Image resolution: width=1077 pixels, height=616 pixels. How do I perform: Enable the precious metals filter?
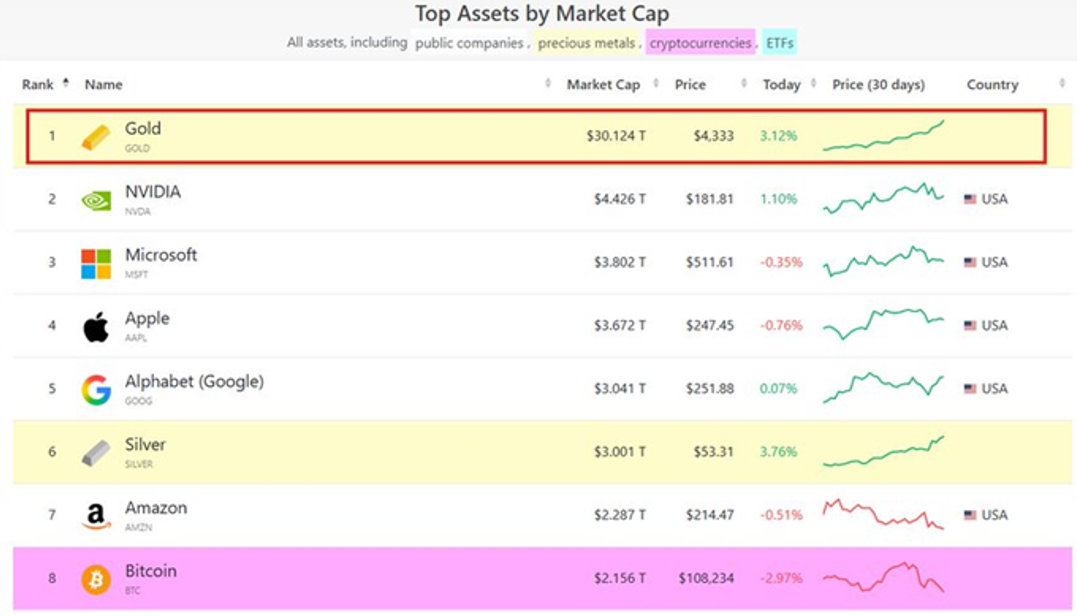pyautogui.click(x=586, y=43)
